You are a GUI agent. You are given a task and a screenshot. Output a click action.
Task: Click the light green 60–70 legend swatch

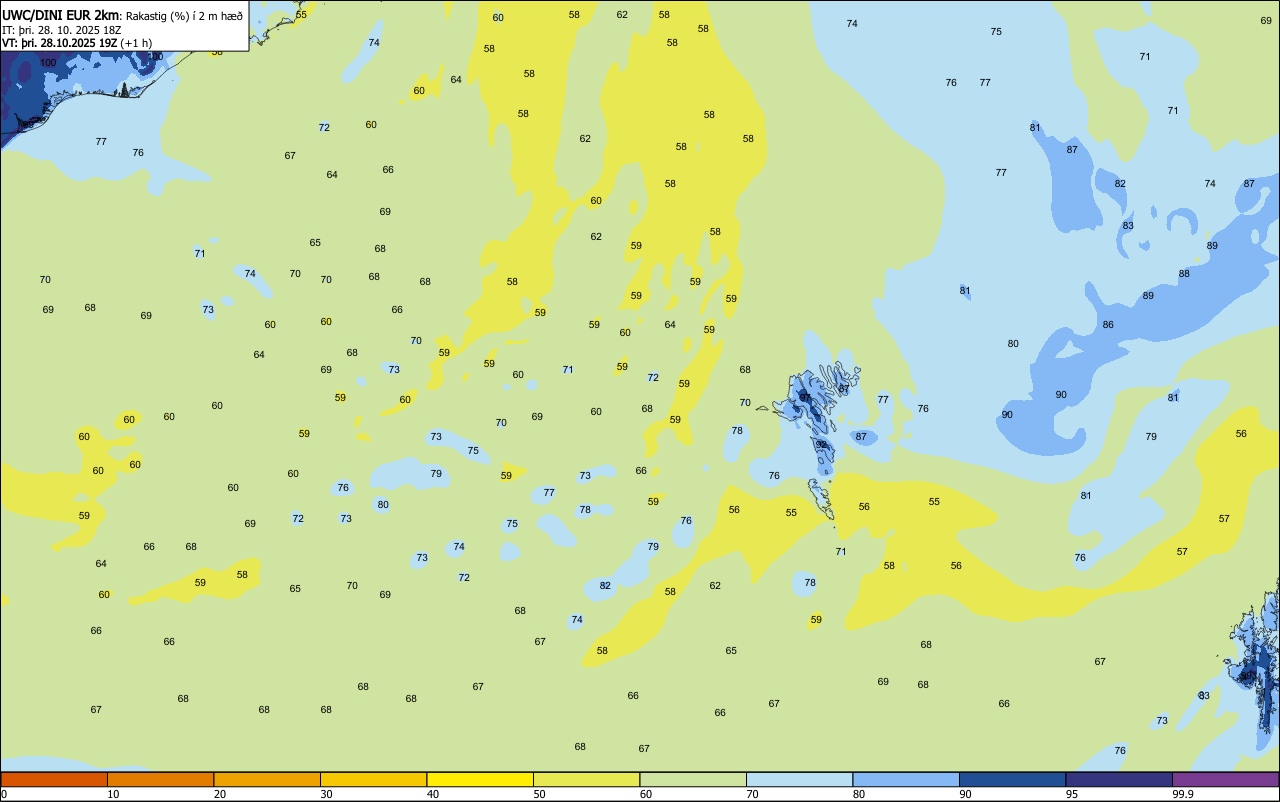tap(693, 779)
